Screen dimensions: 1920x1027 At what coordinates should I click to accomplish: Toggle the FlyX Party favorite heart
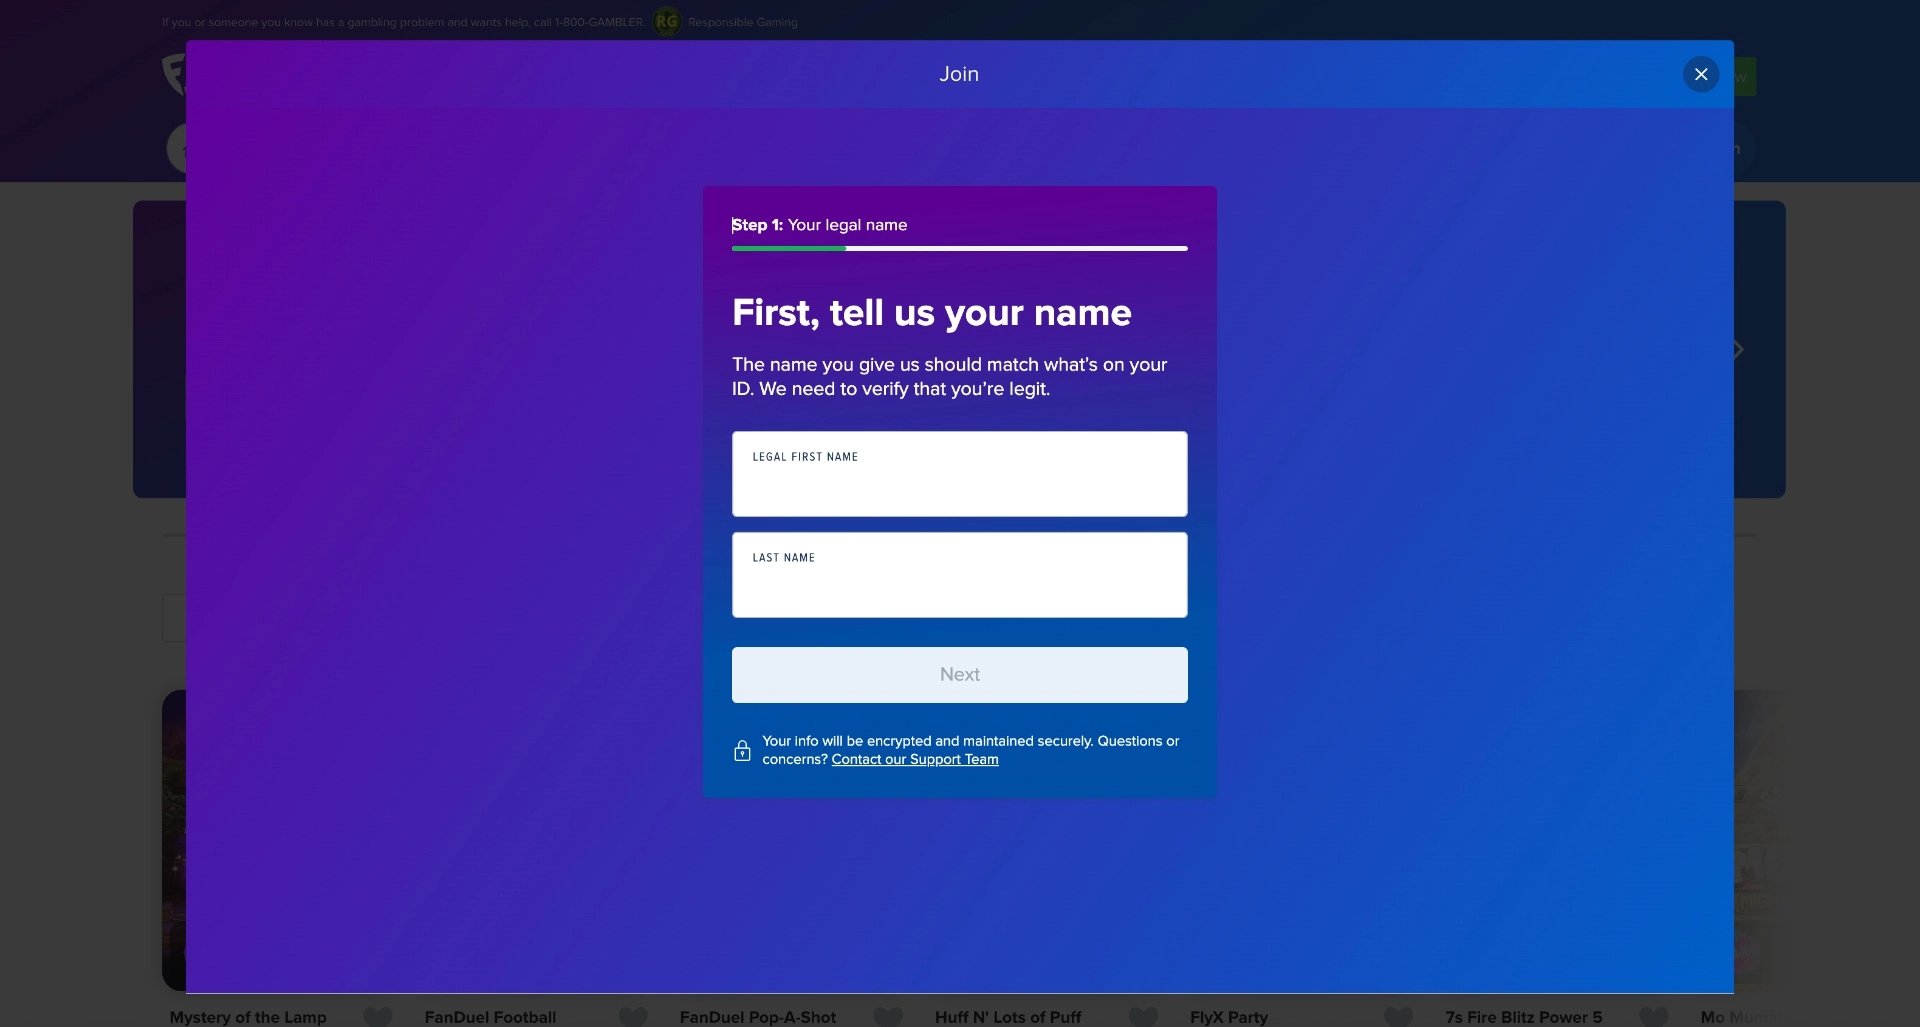[1397, 1016]
